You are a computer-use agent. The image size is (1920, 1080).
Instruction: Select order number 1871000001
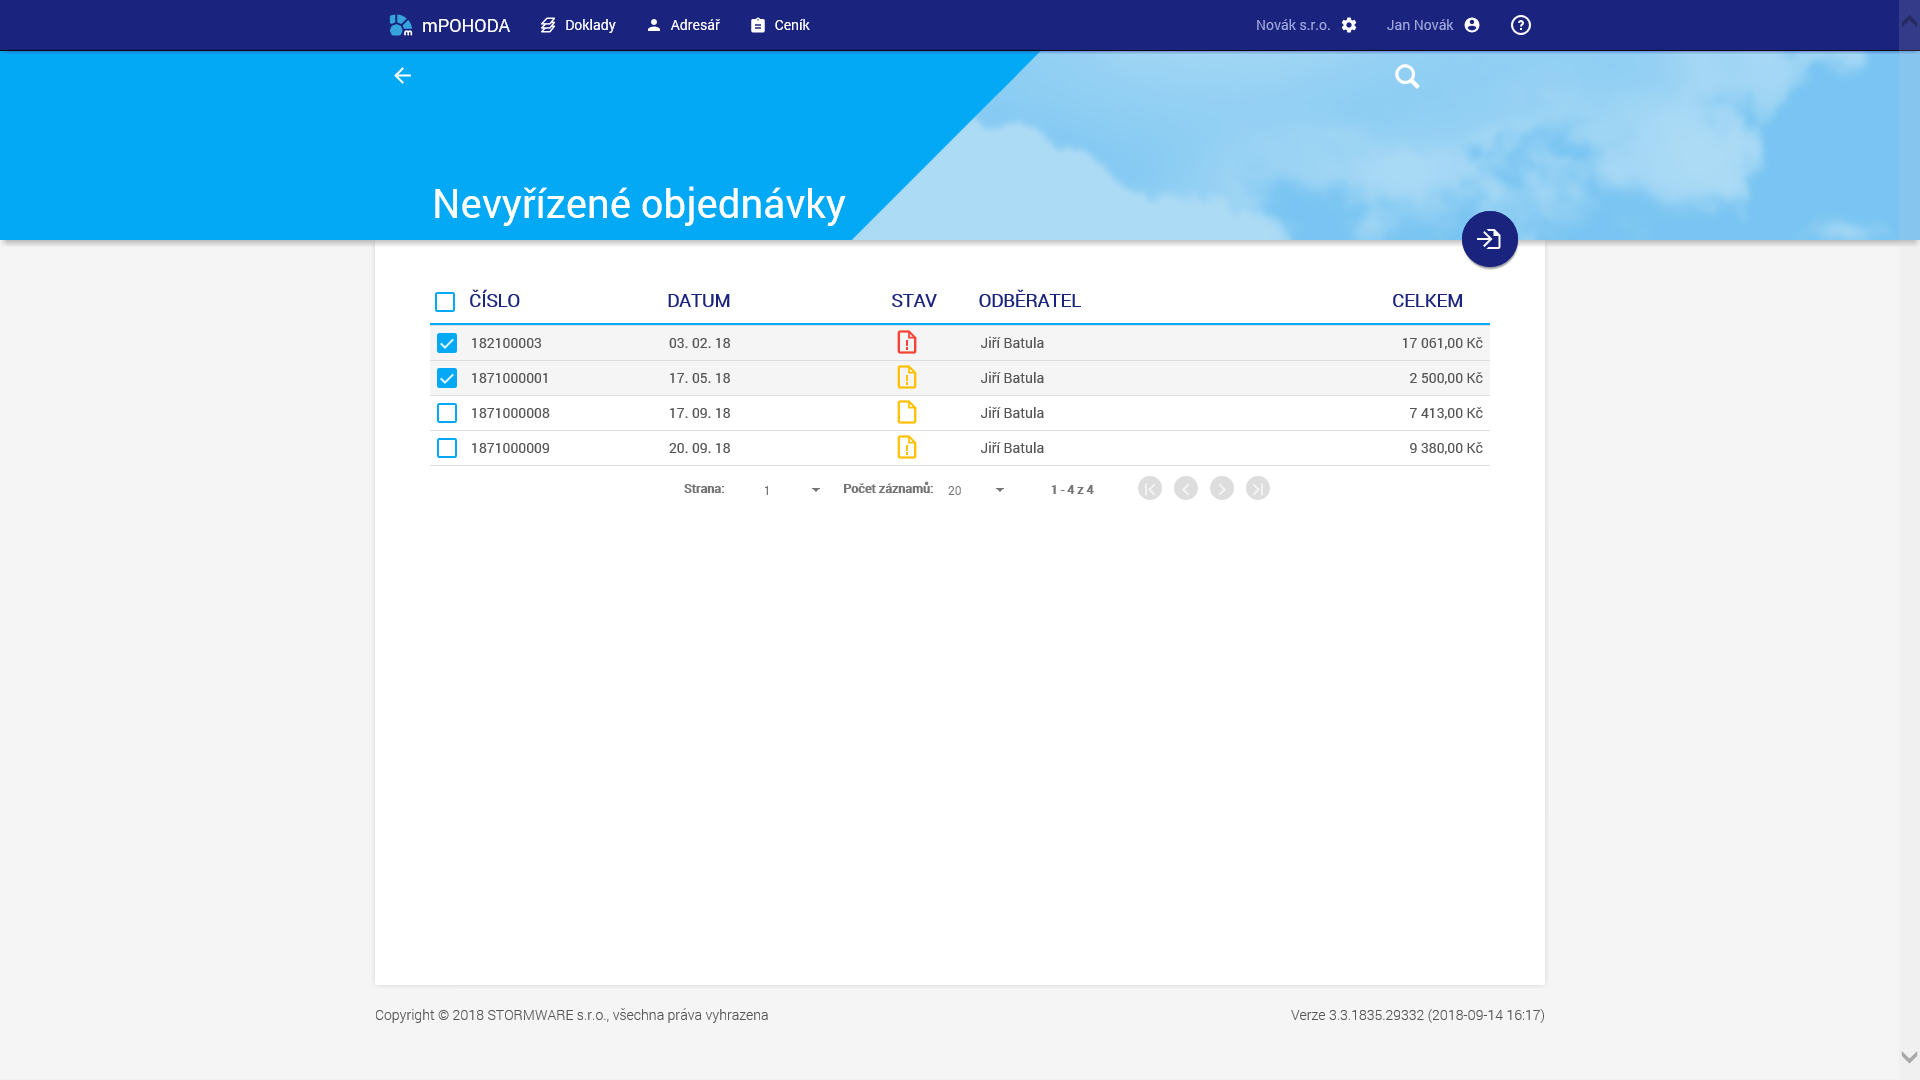(x=510, y=378)
